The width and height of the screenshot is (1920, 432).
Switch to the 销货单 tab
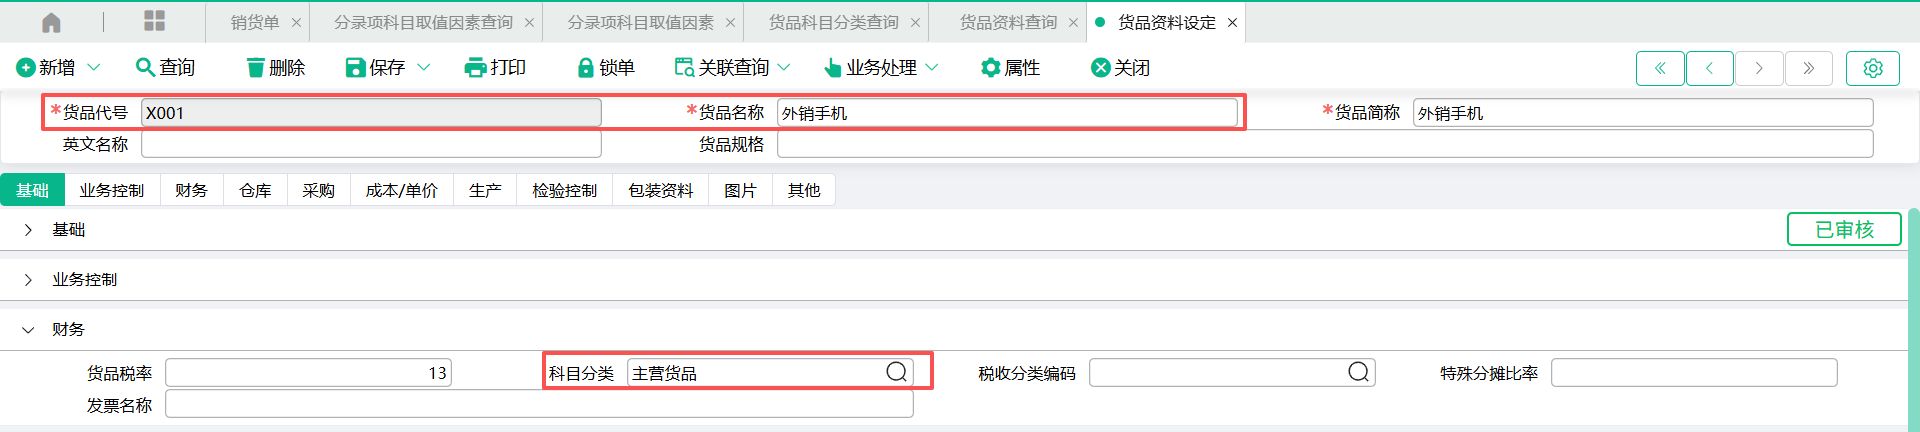tap(255, 22)
